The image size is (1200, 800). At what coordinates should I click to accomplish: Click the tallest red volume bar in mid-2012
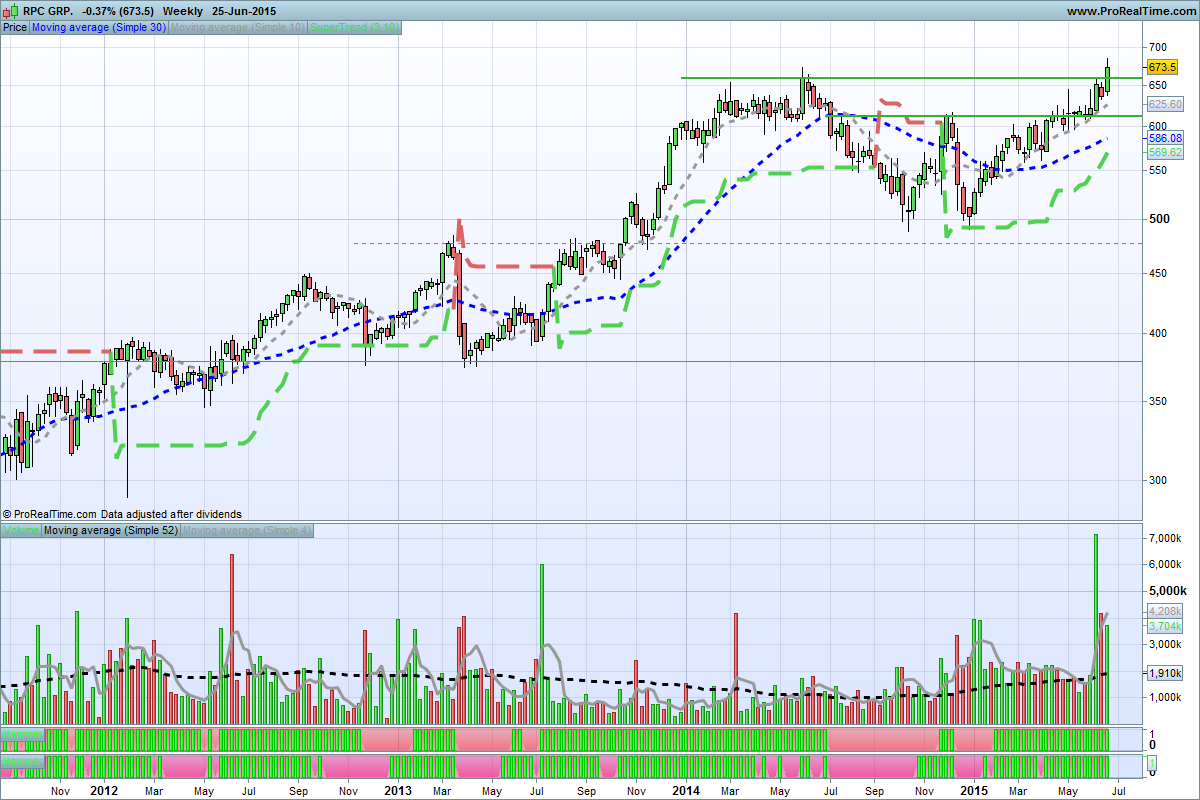point(231,639)
